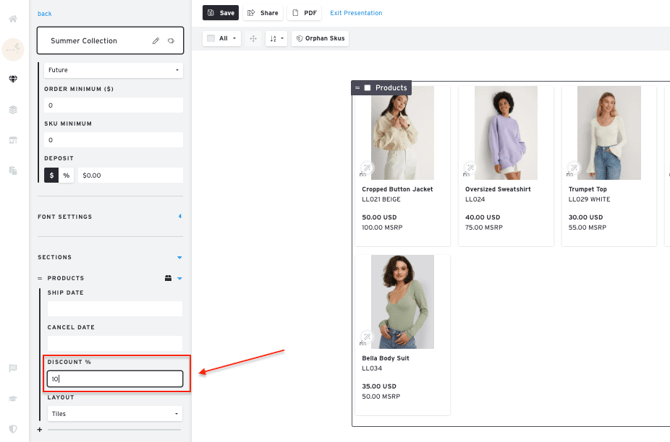Tick the Products section checkbox
Screen dimensions: 670x442
(368, 88)
